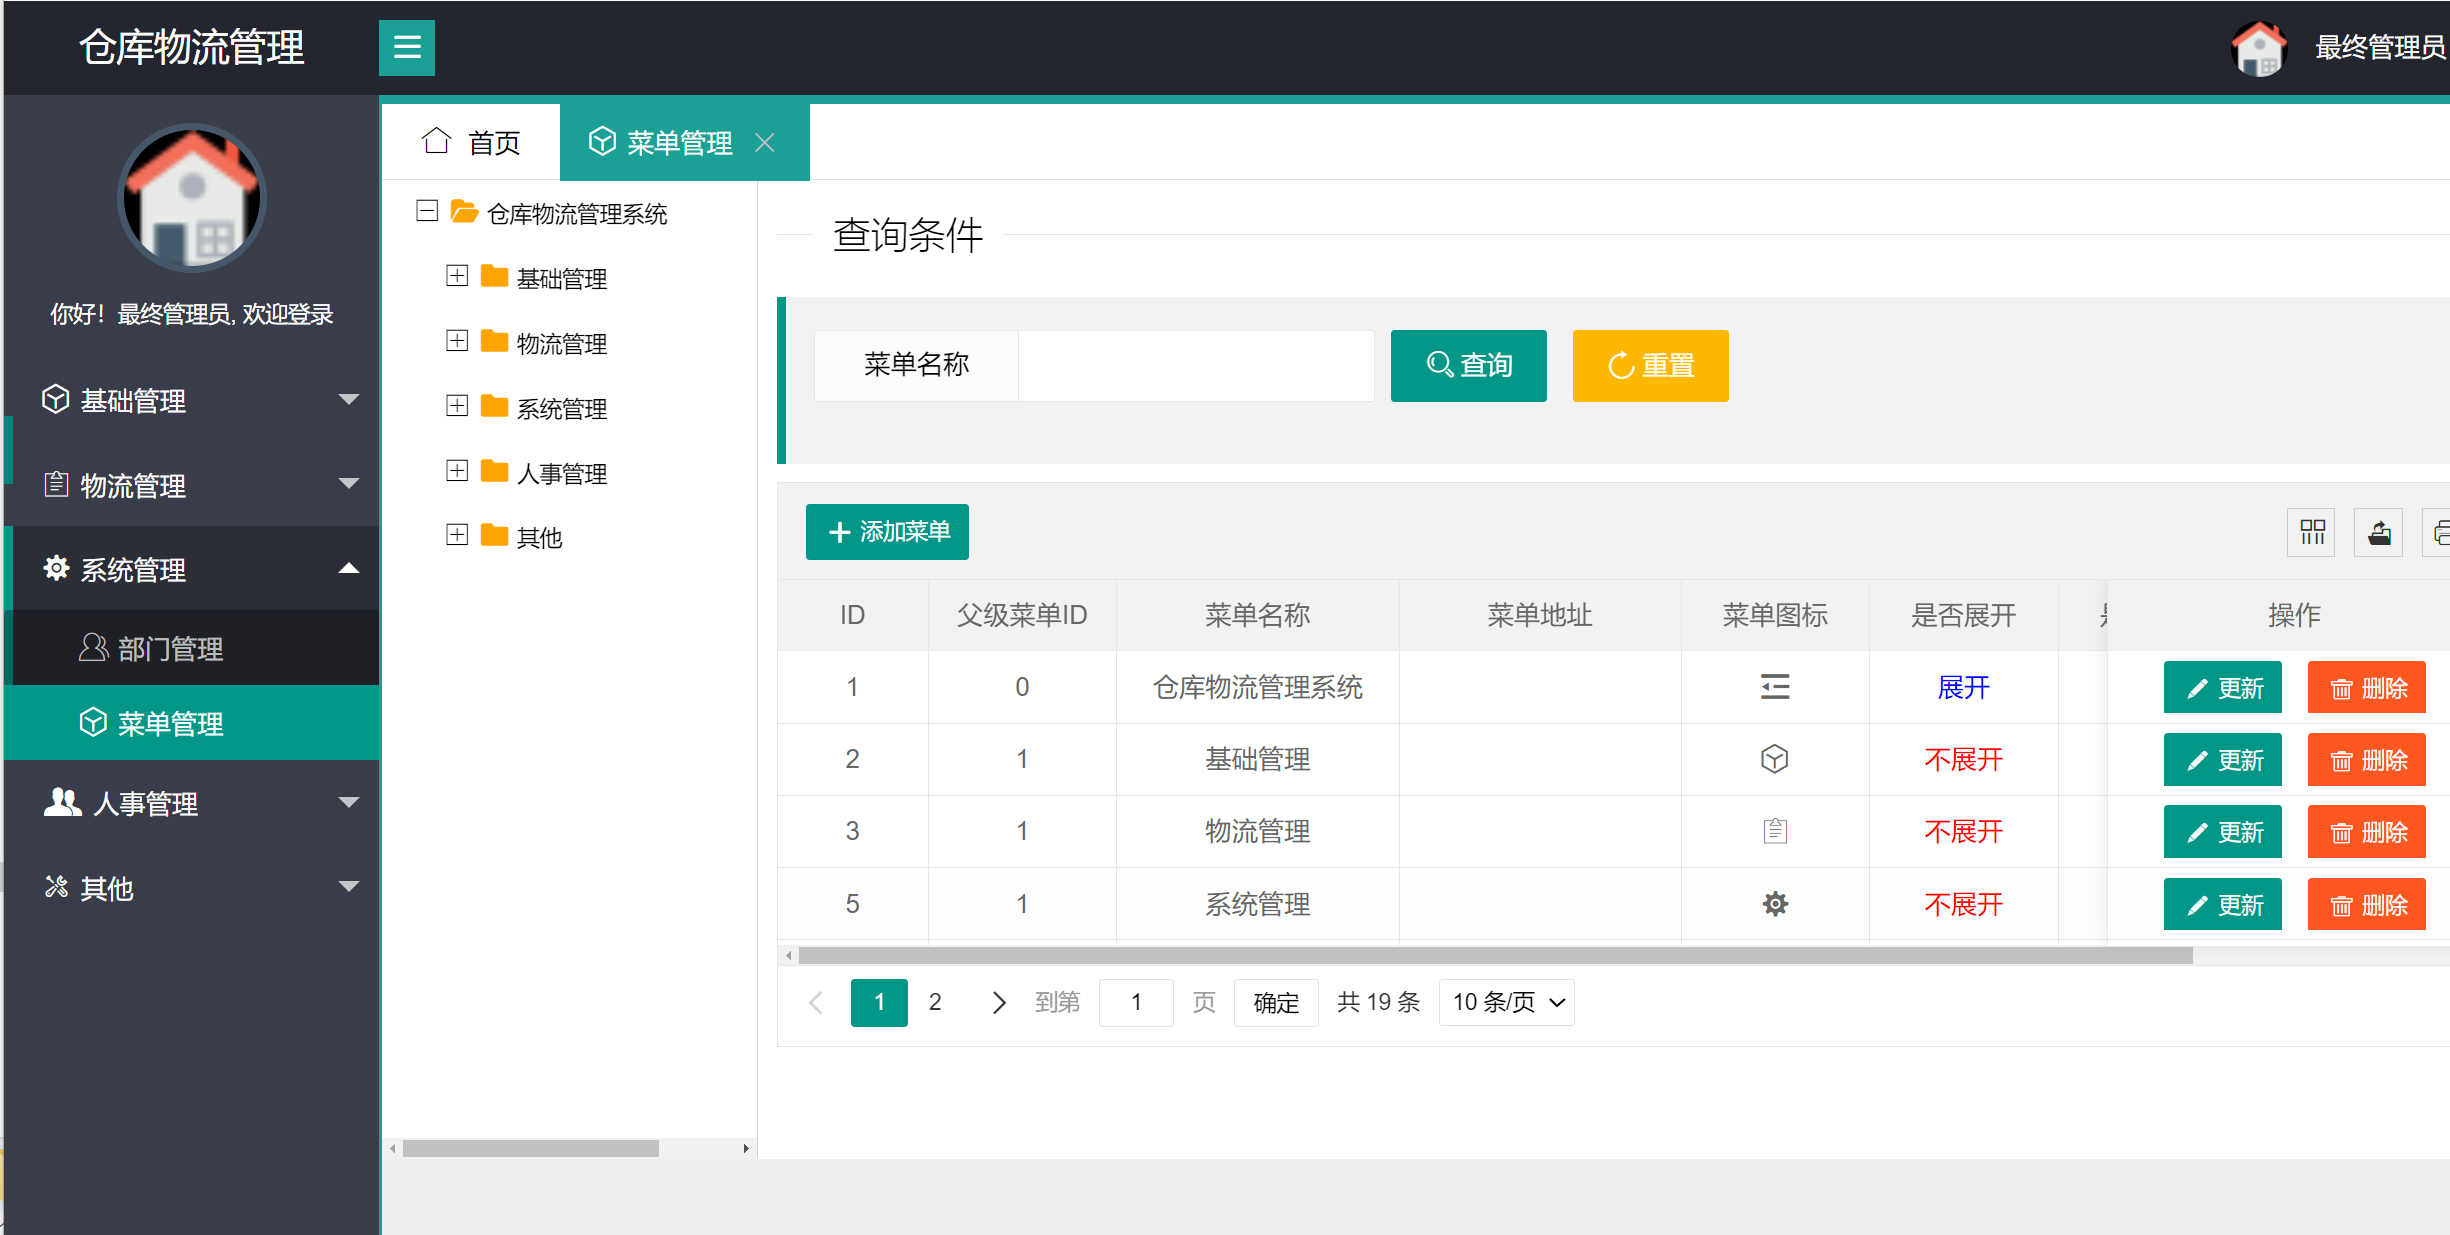
Task: Click the tools icon beside 其他 in sidebar
Action: 56,887
